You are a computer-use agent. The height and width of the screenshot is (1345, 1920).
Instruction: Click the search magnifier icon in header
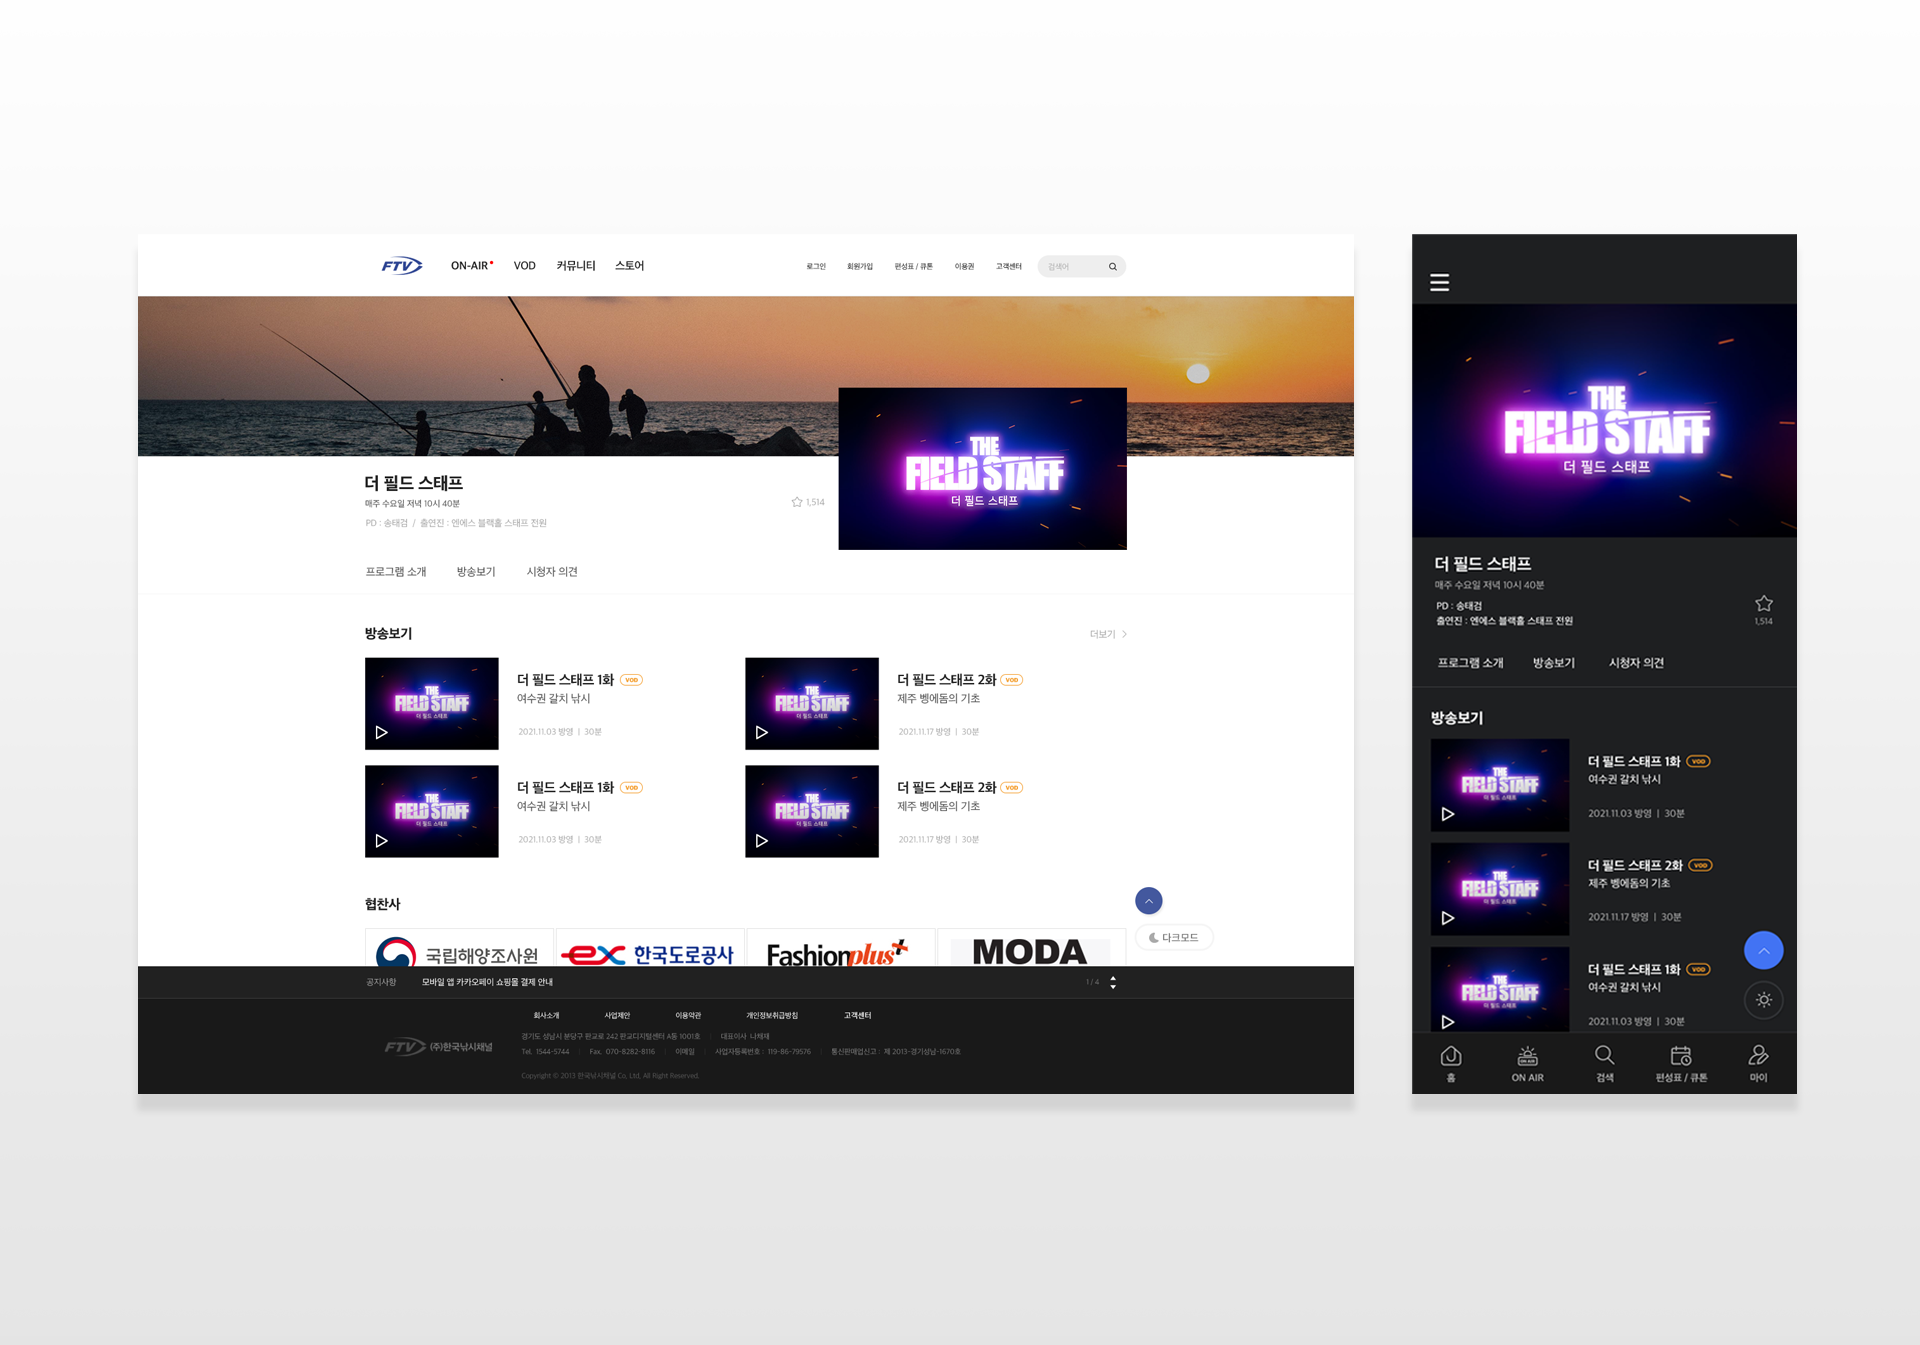(1112, 267)
